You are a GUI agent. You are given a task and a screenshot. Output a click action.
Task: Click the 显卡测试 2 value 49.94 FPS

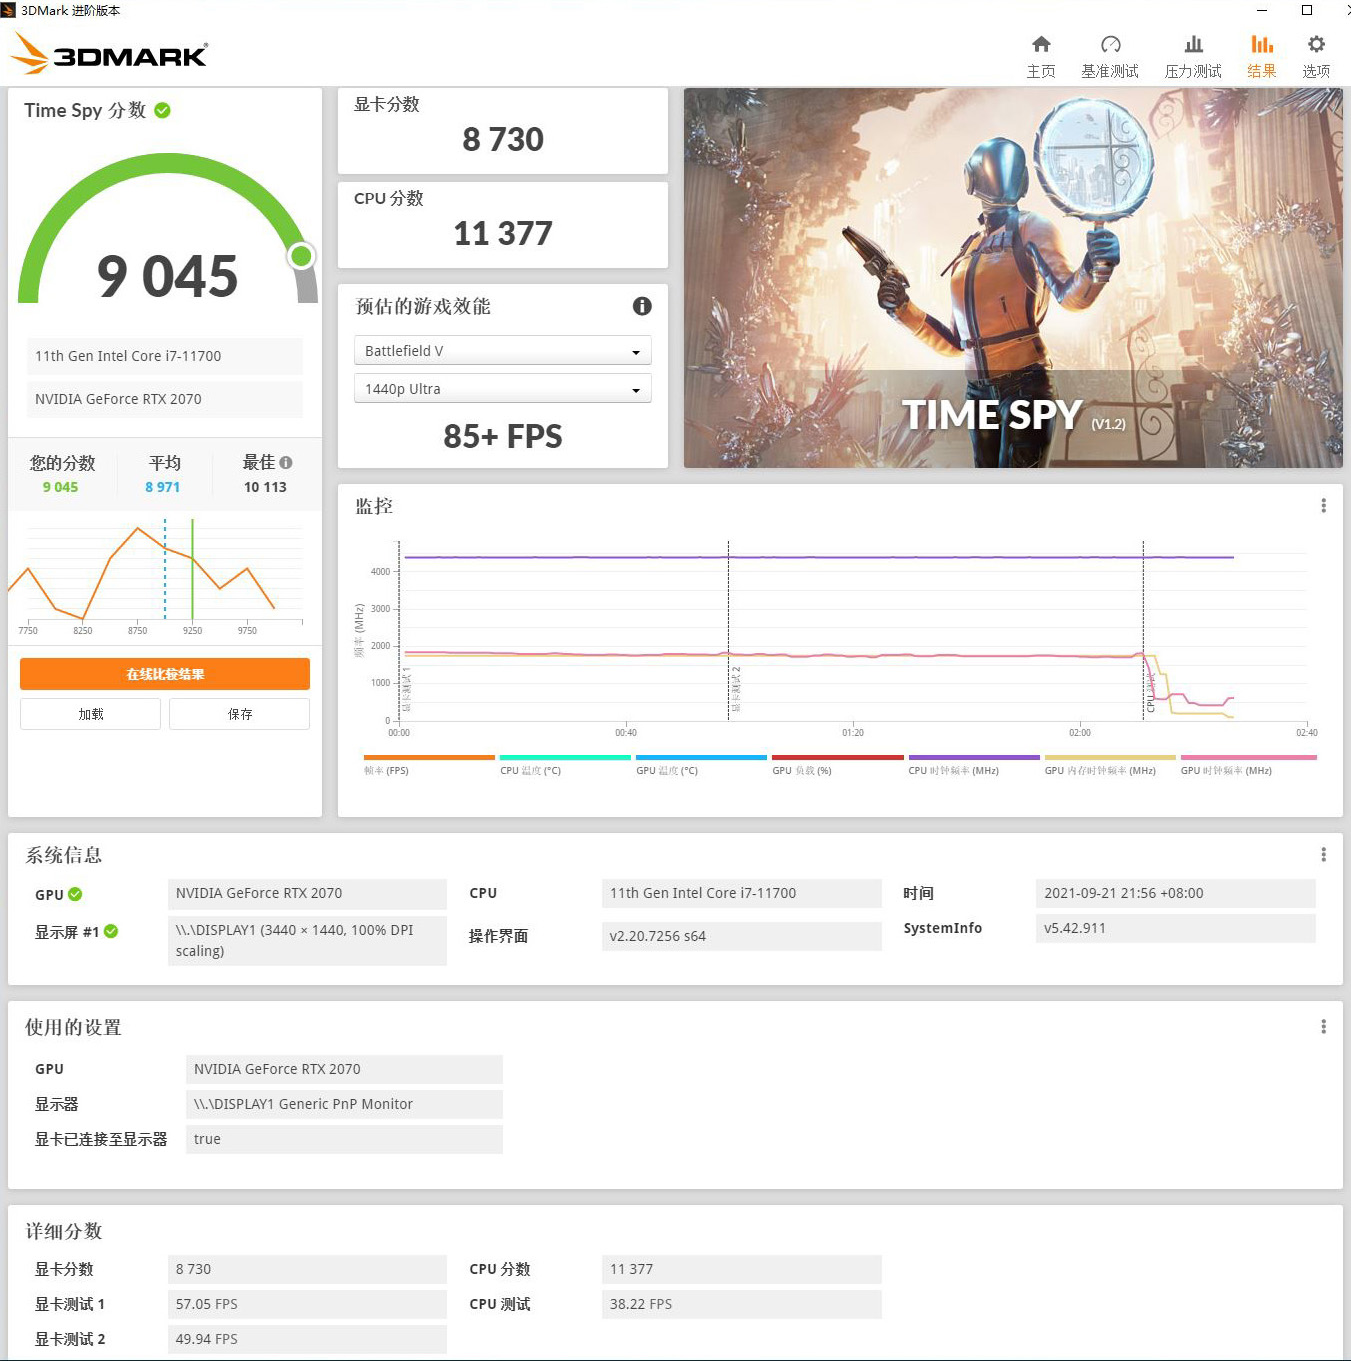pos(307,1339)
